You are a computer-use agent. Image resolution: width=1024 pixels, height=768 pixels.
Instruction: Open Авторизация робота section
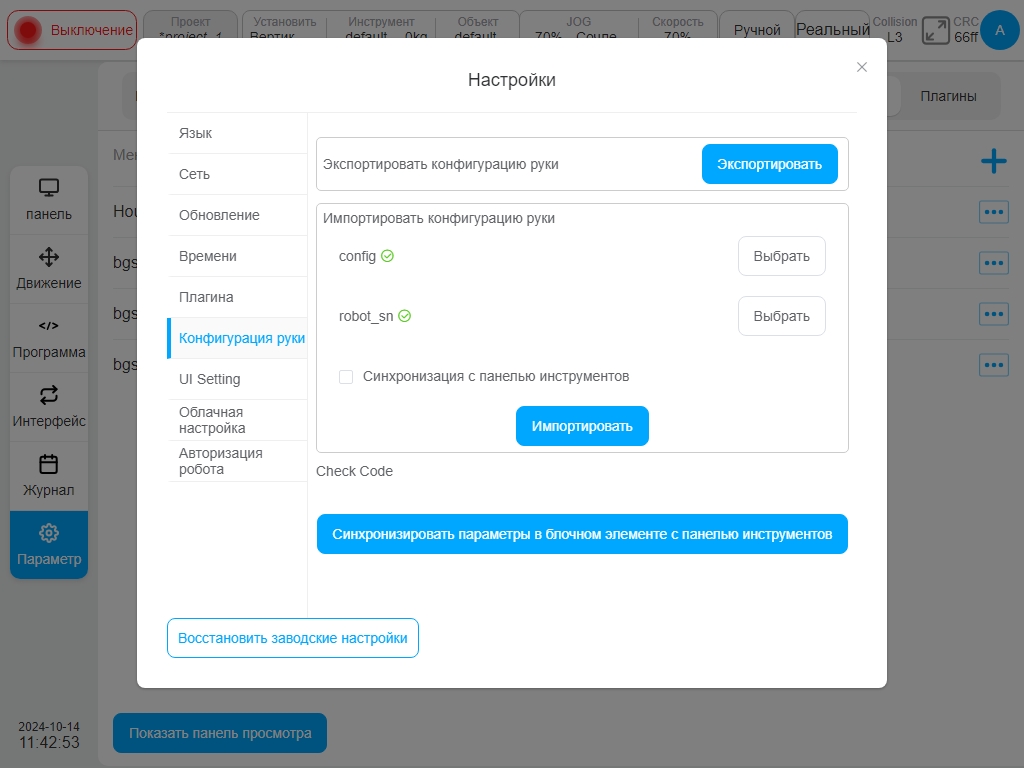237,461
